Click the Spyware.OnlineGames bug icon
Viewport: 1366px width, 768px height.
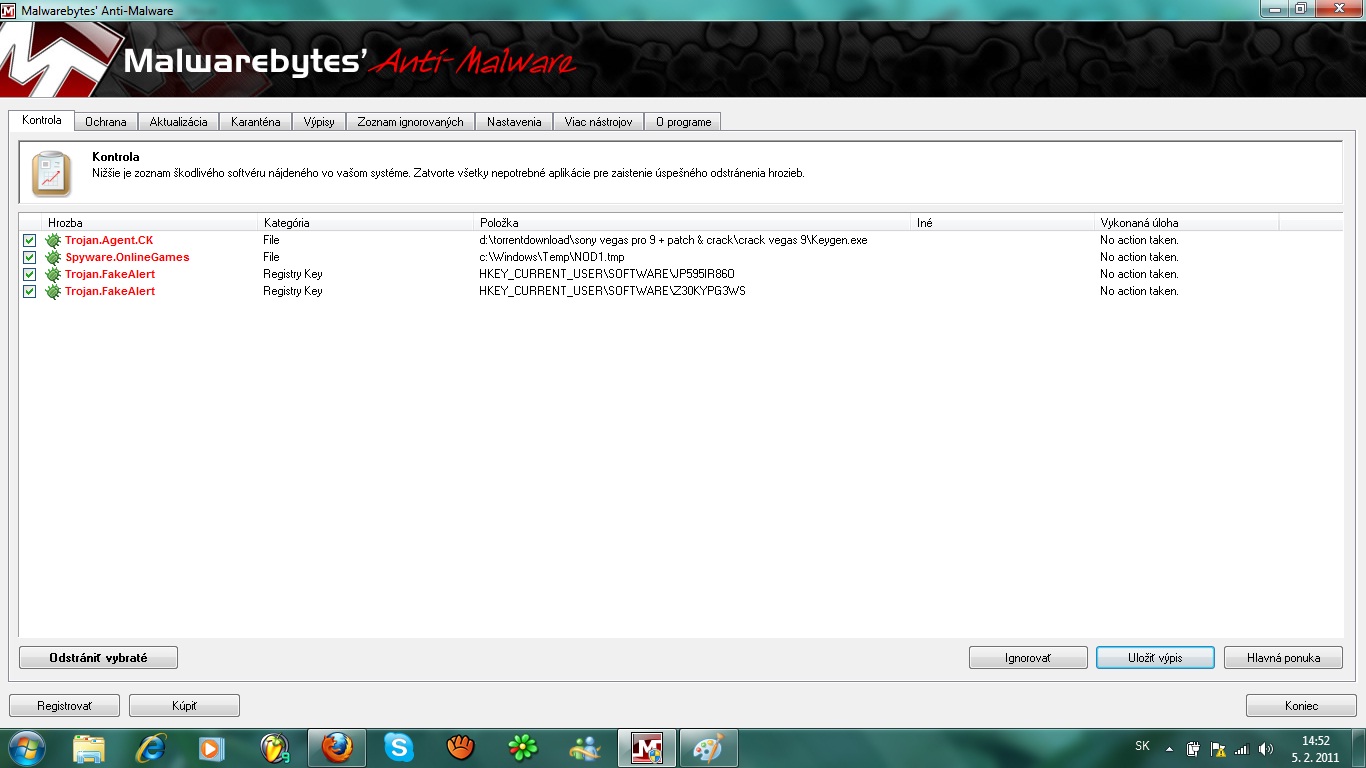click(54, 258)
